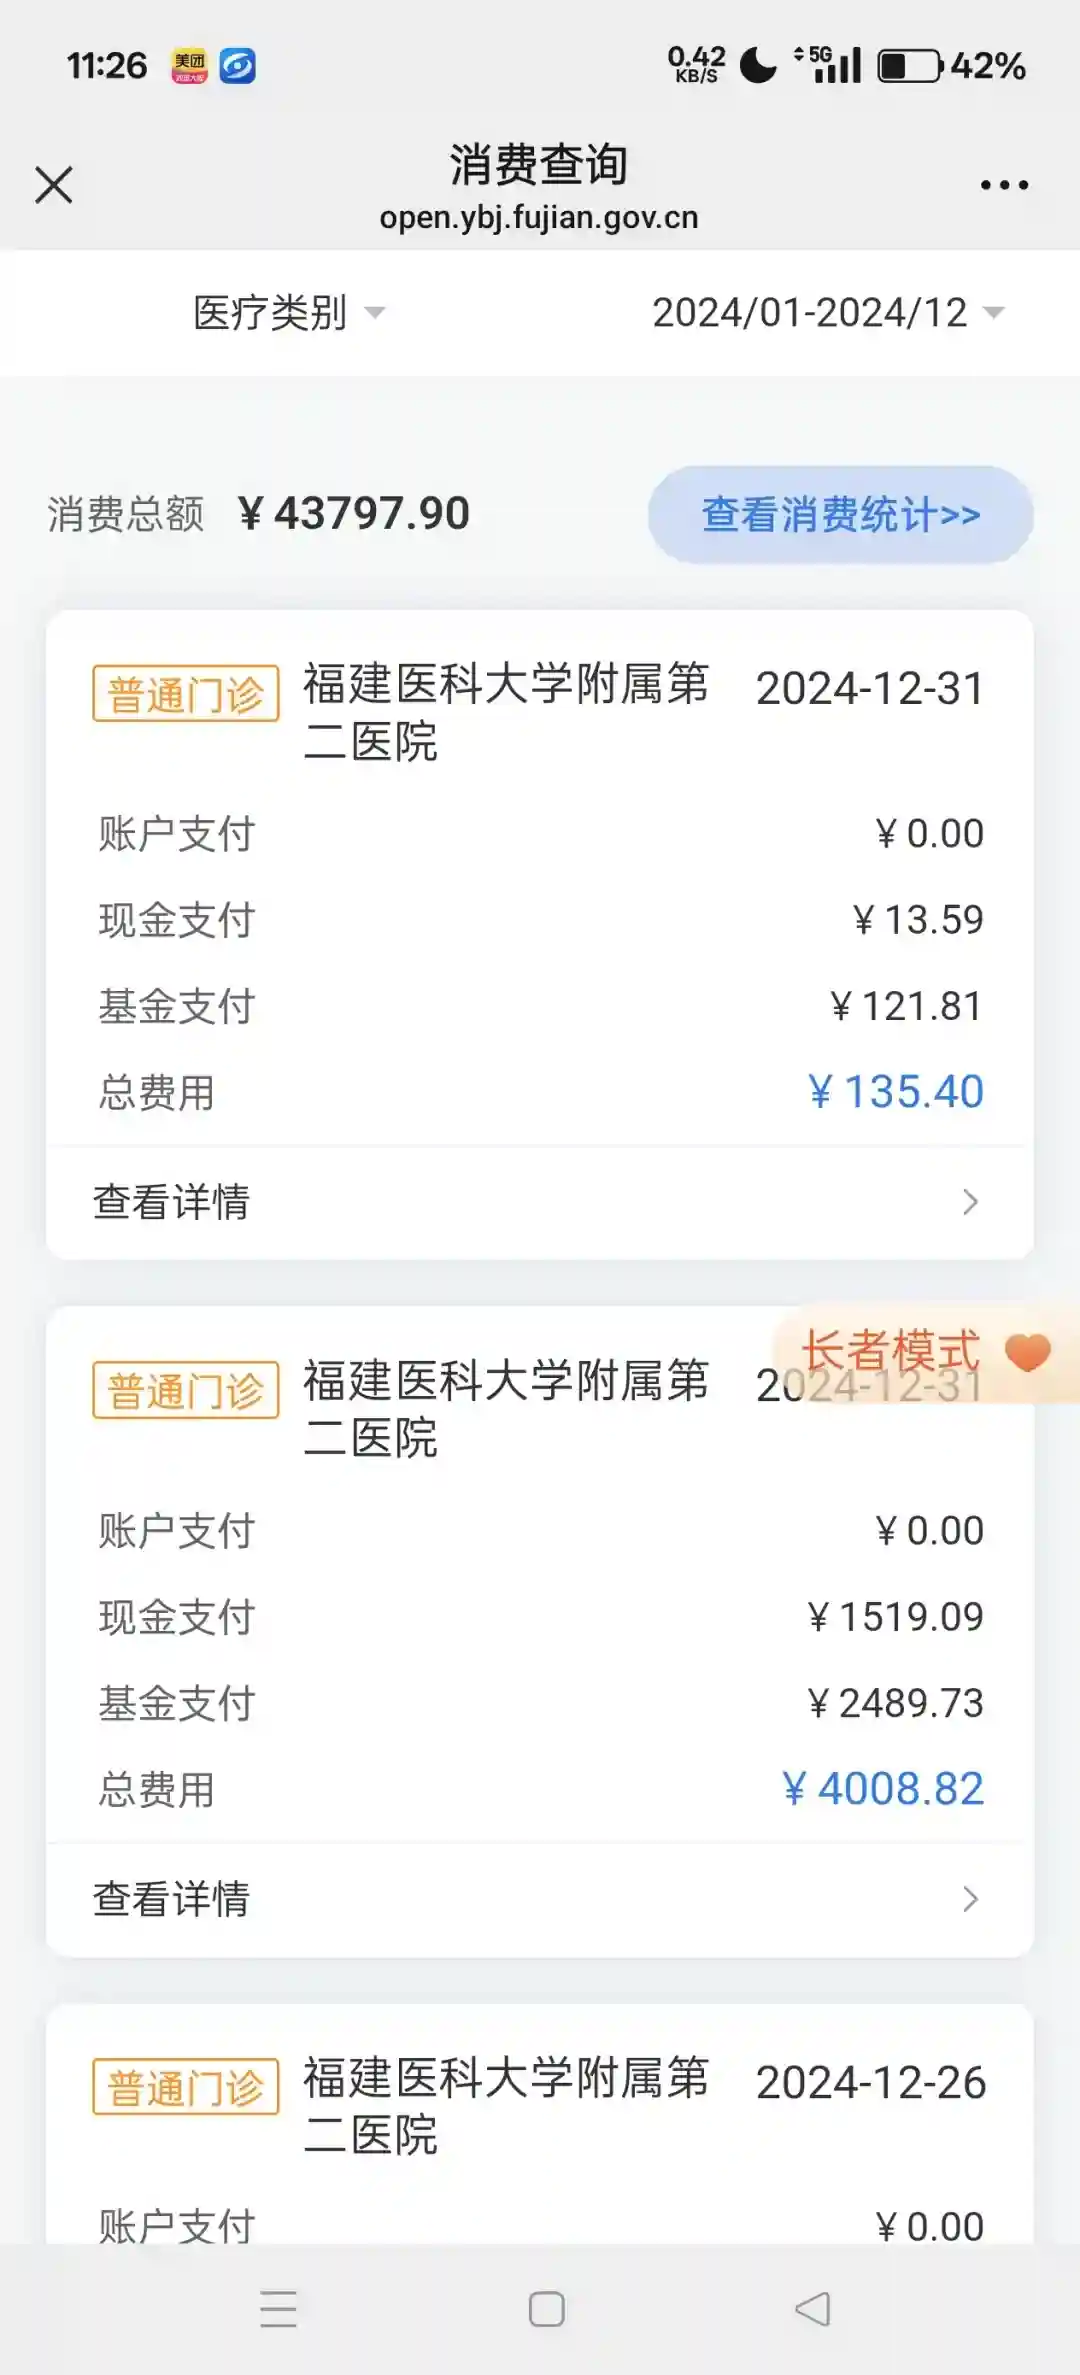Tap the blue app notification icon in status bar
1080x2375 pixels.
238,66
